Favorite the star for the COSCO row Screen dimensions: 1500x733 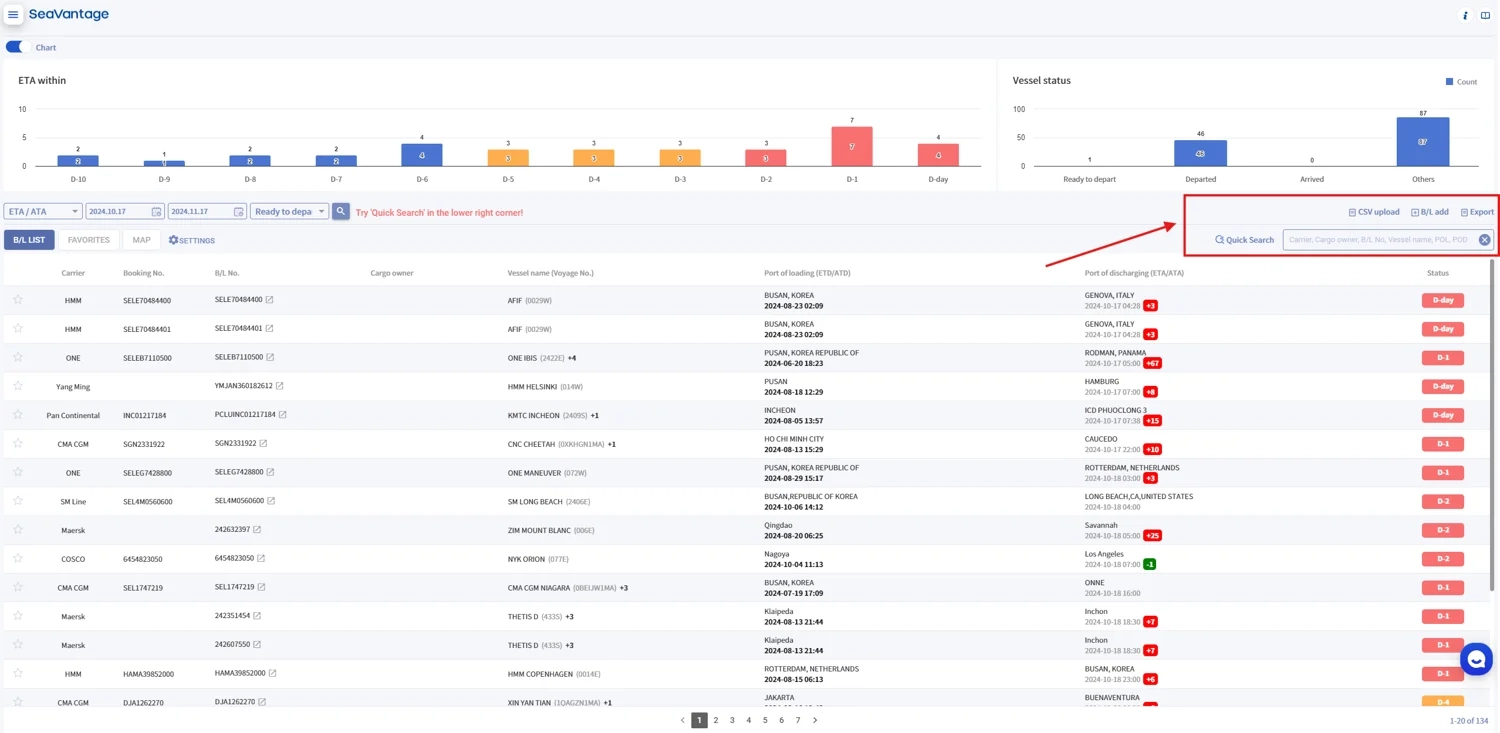pyautogui.click(x=18, y=558)
